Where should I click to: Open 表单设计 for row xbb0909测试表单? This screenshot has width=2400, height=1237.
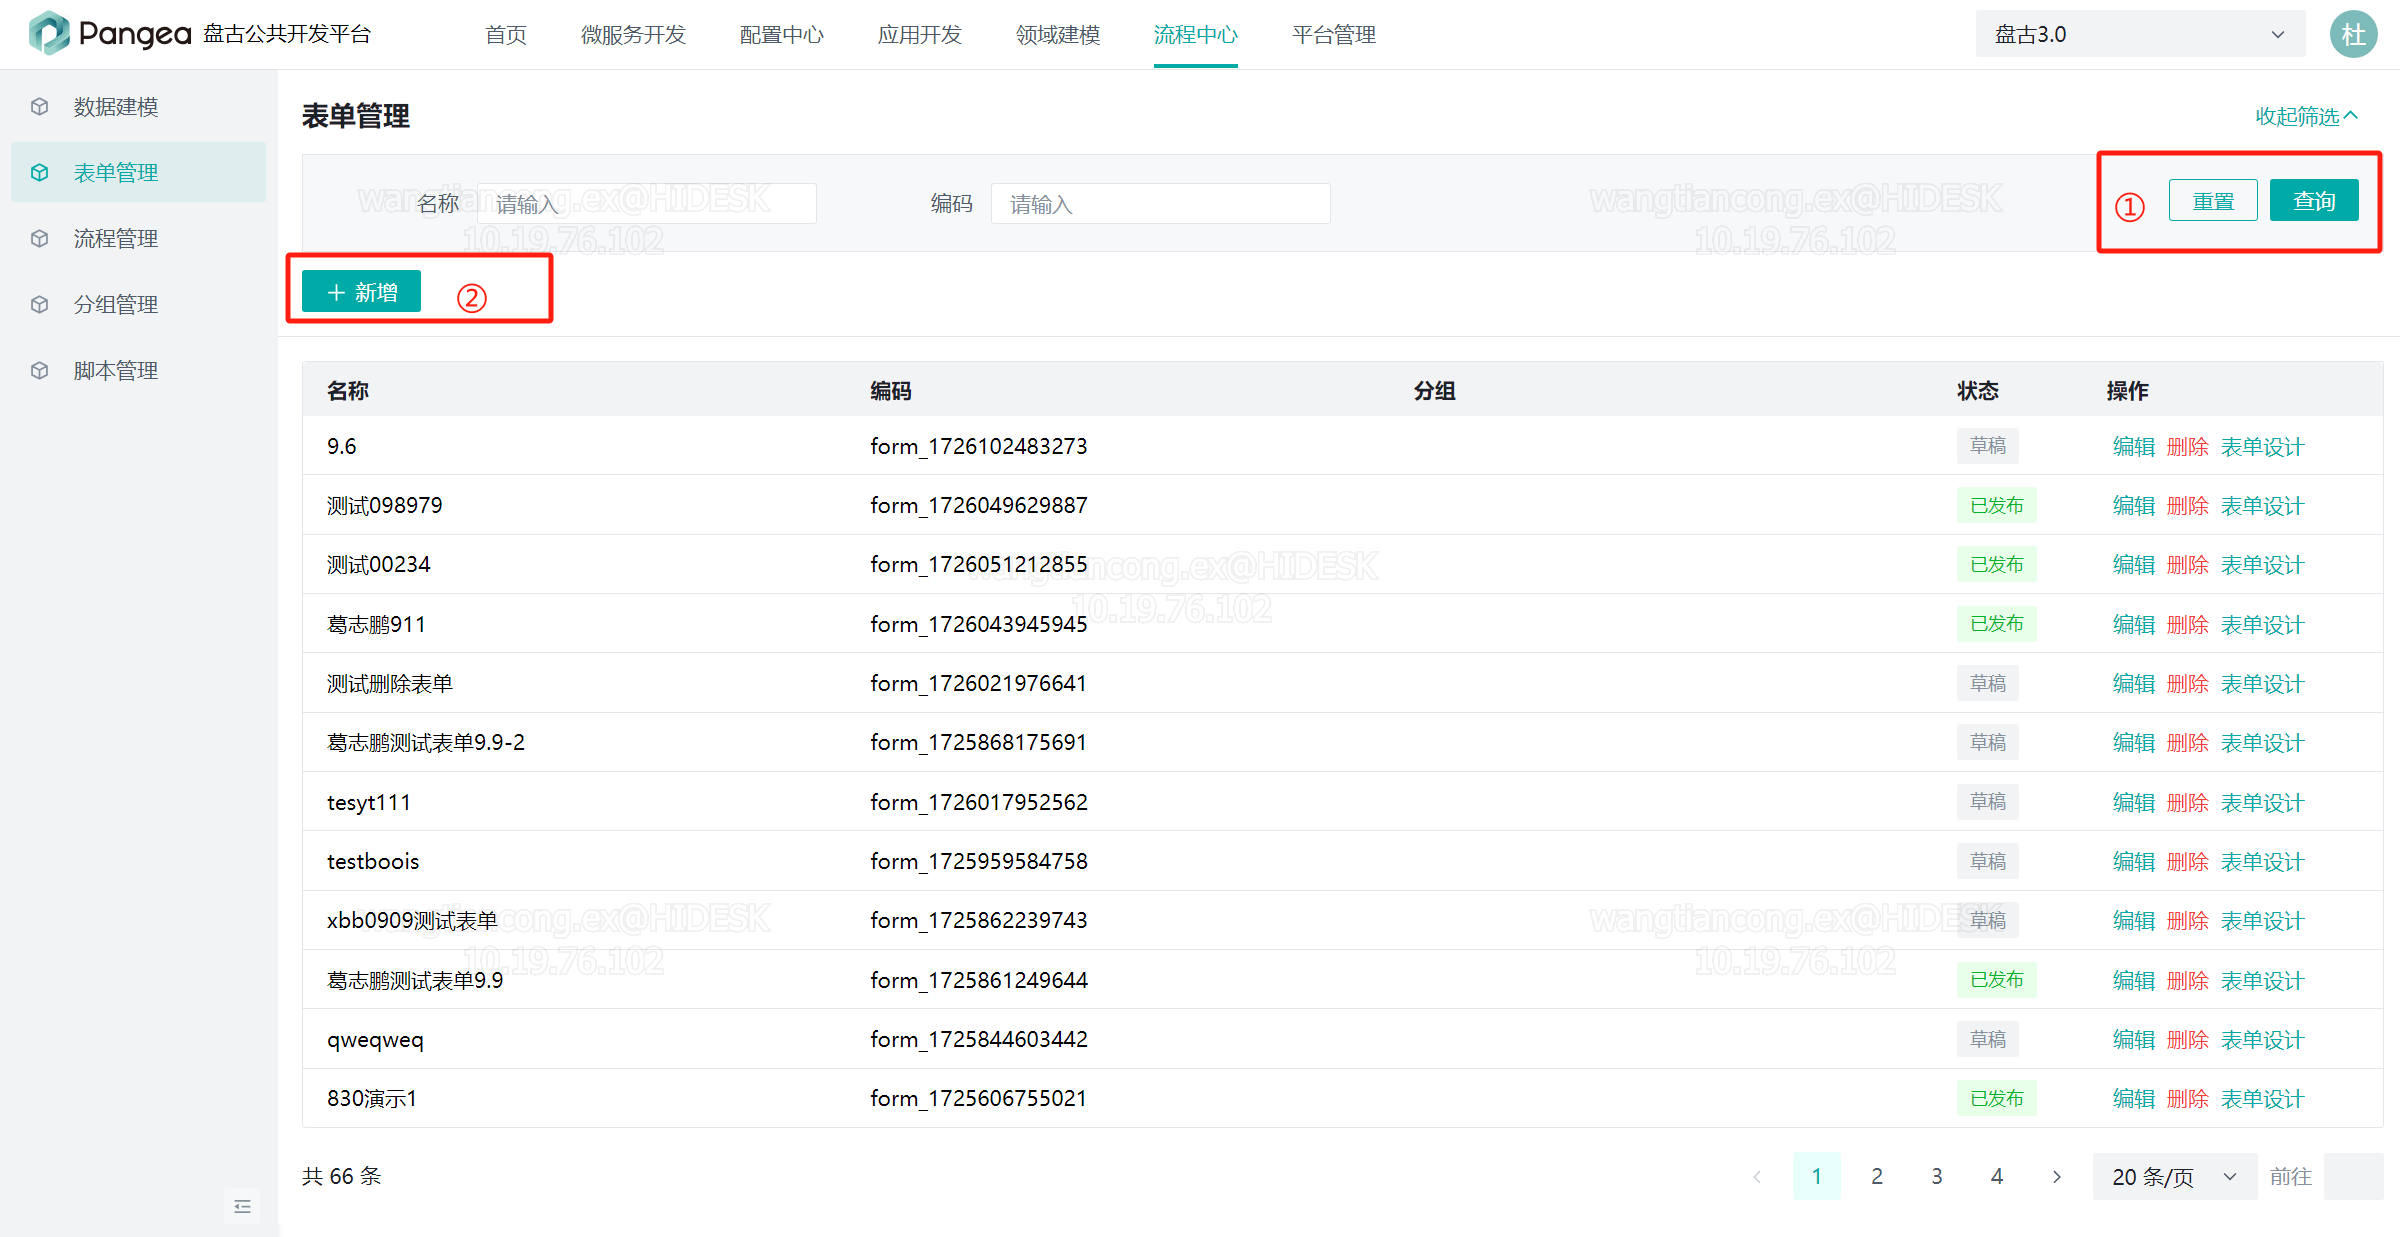pos(2262,920)
